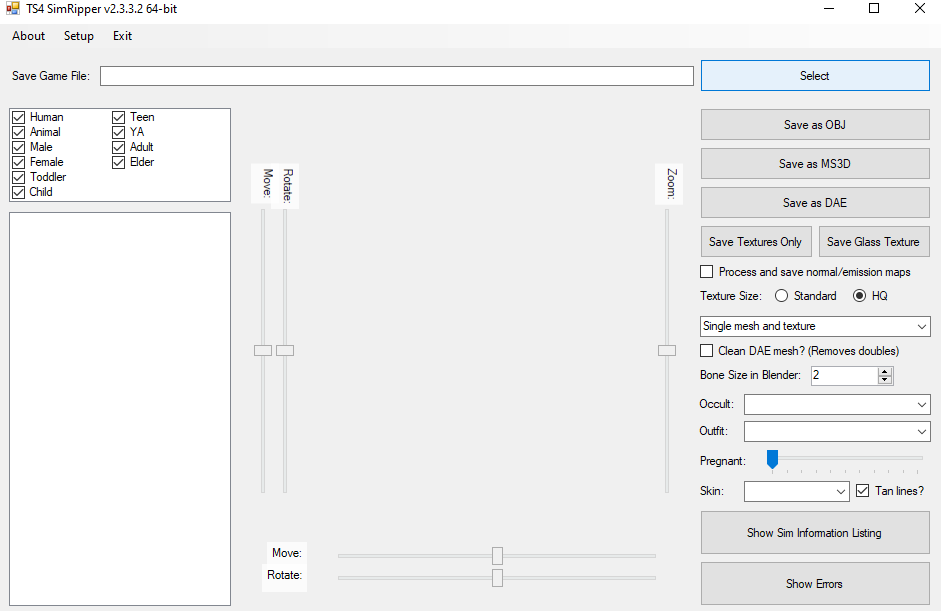Decrease Bone Size with down arrow

[885, 380]
